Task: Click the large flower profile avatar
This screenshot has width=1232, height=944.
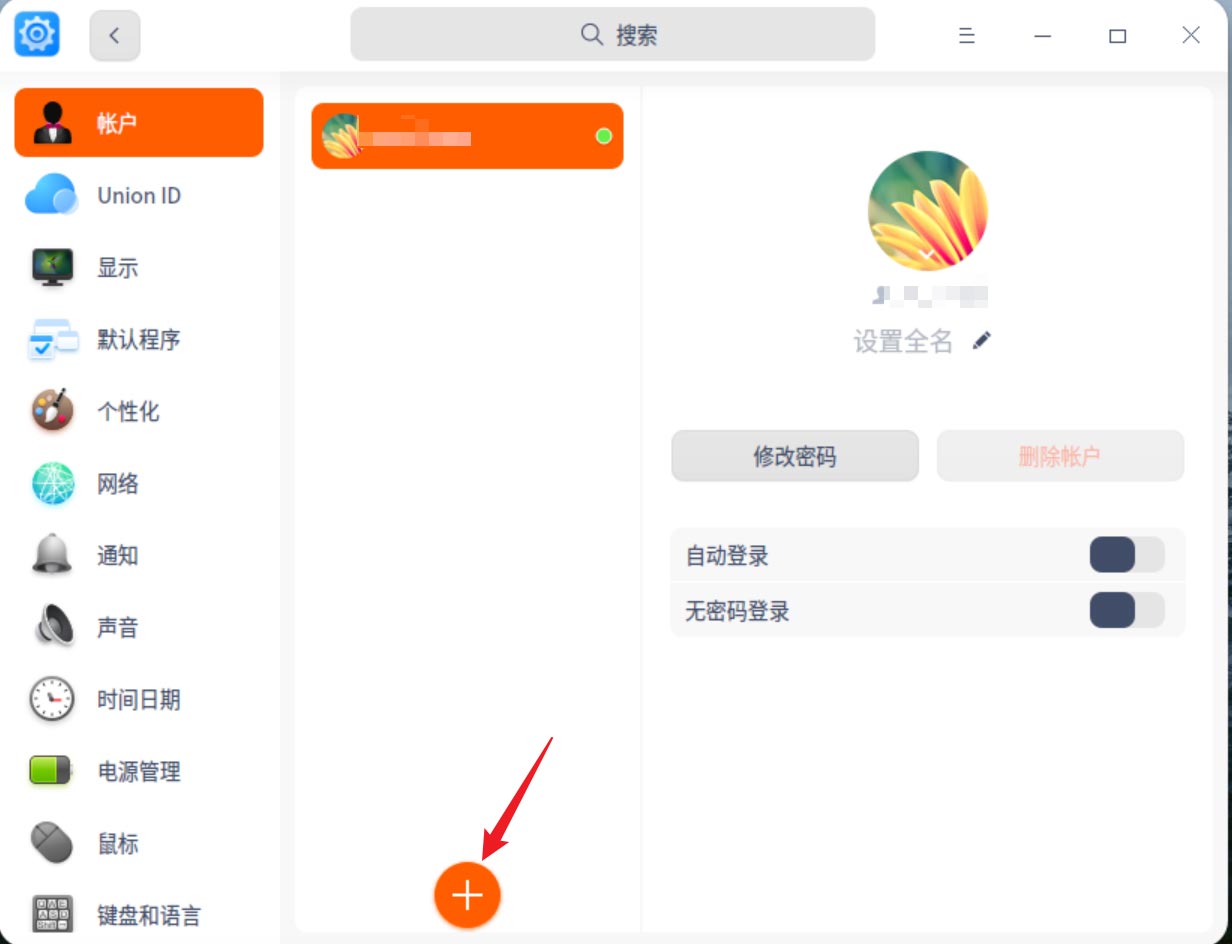Action: [928, 211]
